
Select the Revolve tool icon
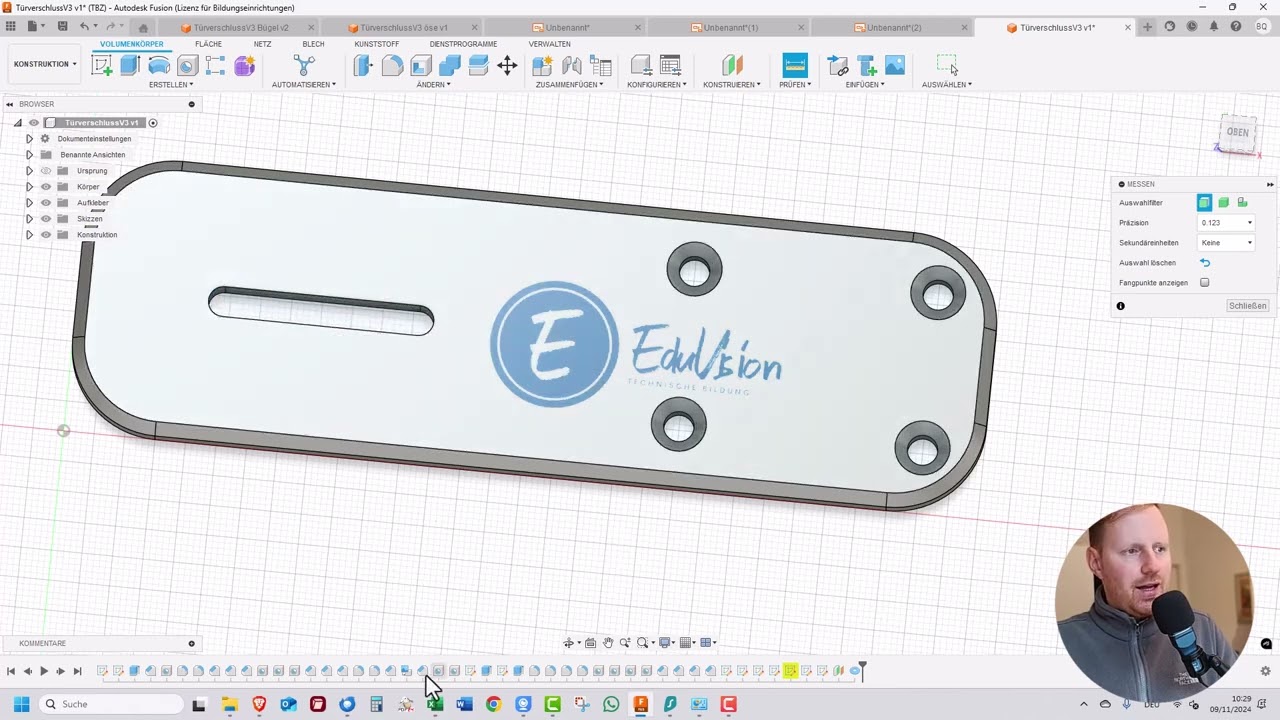158,66
